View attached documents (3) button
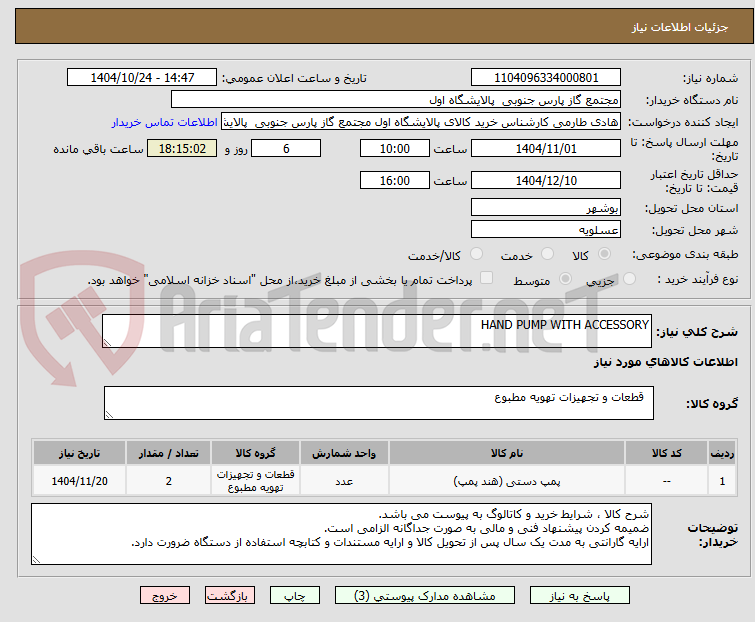This screenshot has height=622, width=755. [425, 596]
